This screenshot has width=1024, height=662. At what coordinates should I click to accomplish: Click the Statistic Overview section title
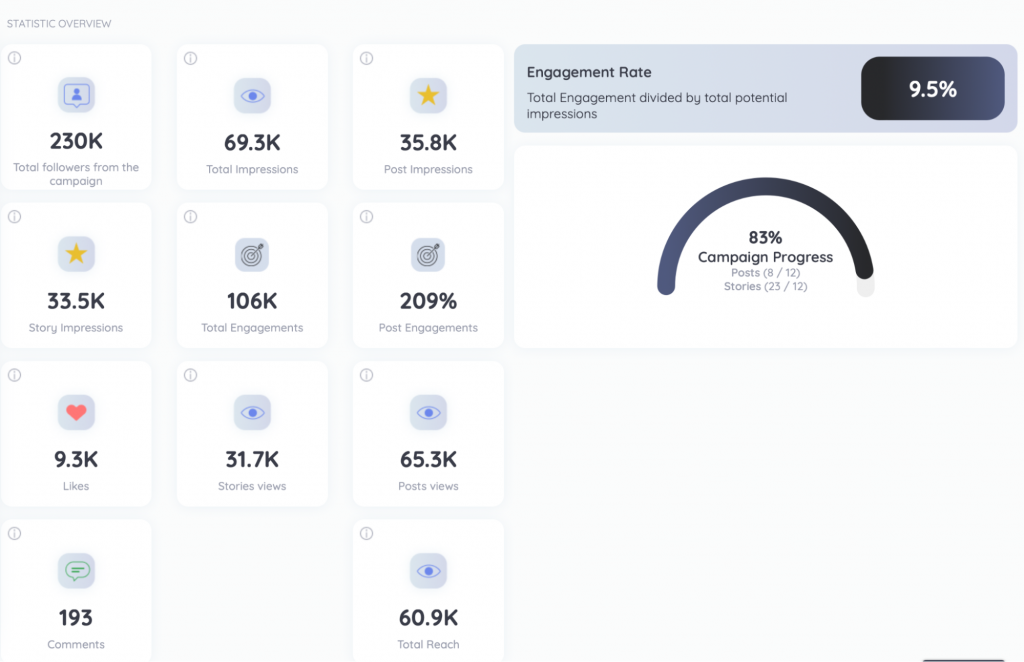click(x=59, y=23)
